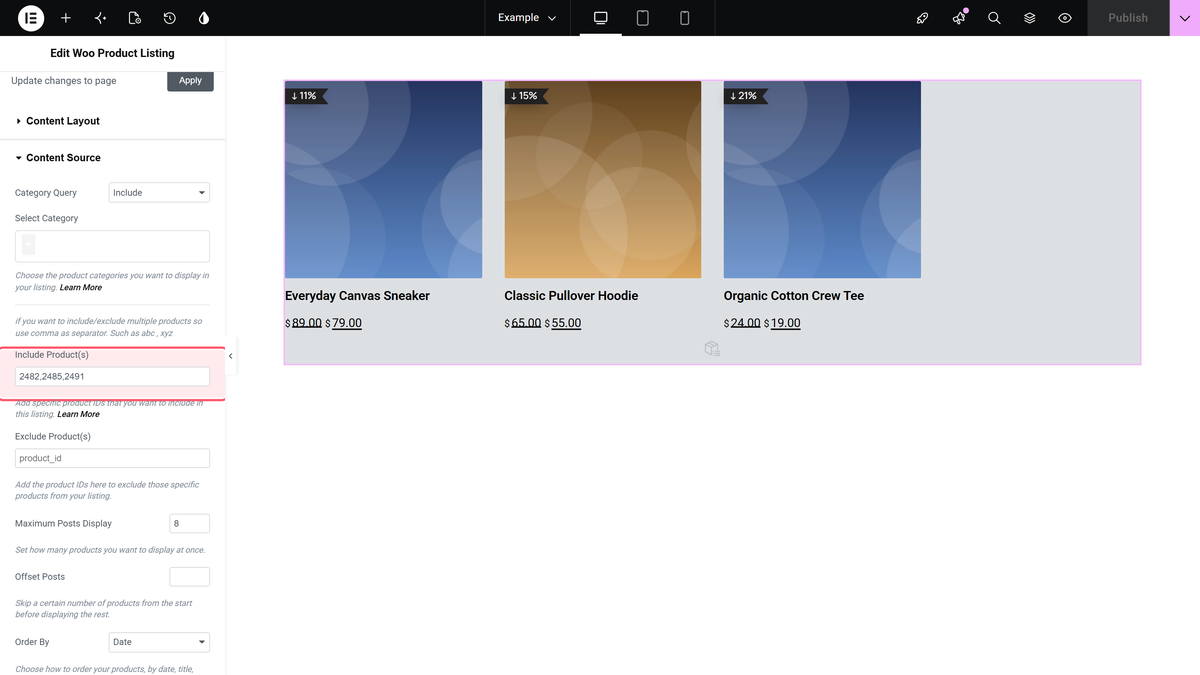Open the theme style droplet icon
Image resolution: width=1200 pixels, height=675 pixels.
[204, 18]
